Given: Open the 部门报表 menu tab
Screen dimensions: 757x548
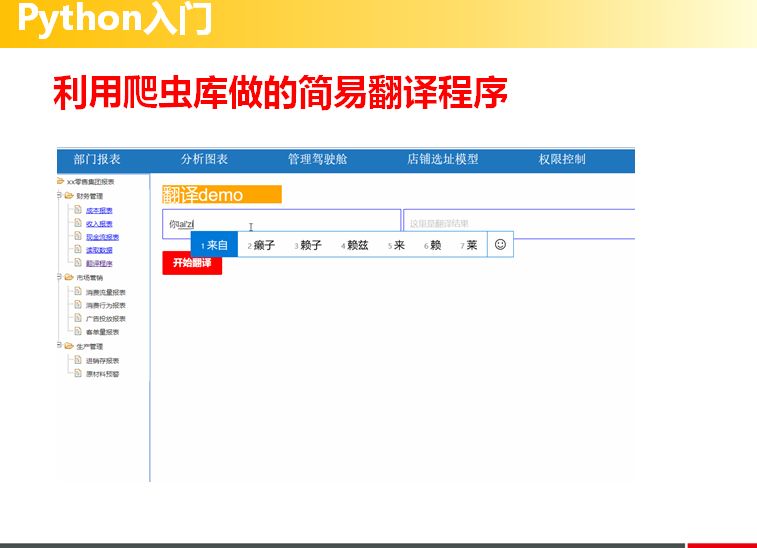Looking at the screenshot, I should point(97,159).
